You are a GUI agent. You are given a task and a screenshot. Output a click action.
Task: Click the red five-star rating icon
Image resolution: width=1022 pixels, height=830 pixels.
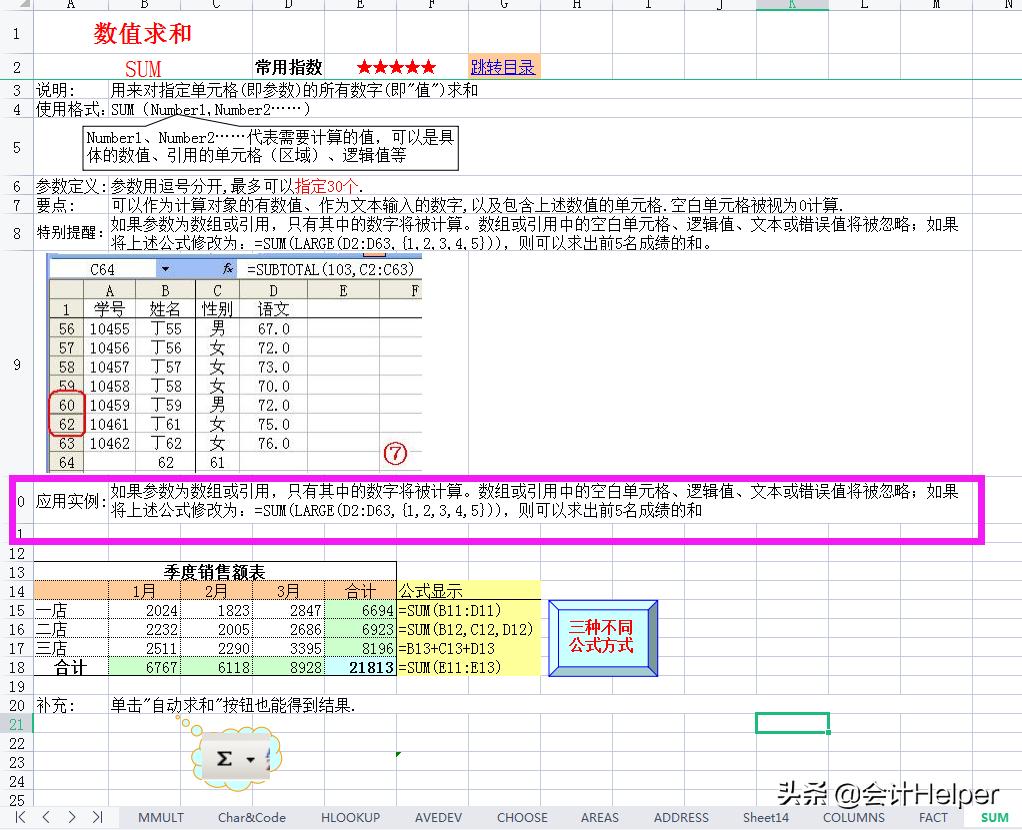(x=395, y=65)
